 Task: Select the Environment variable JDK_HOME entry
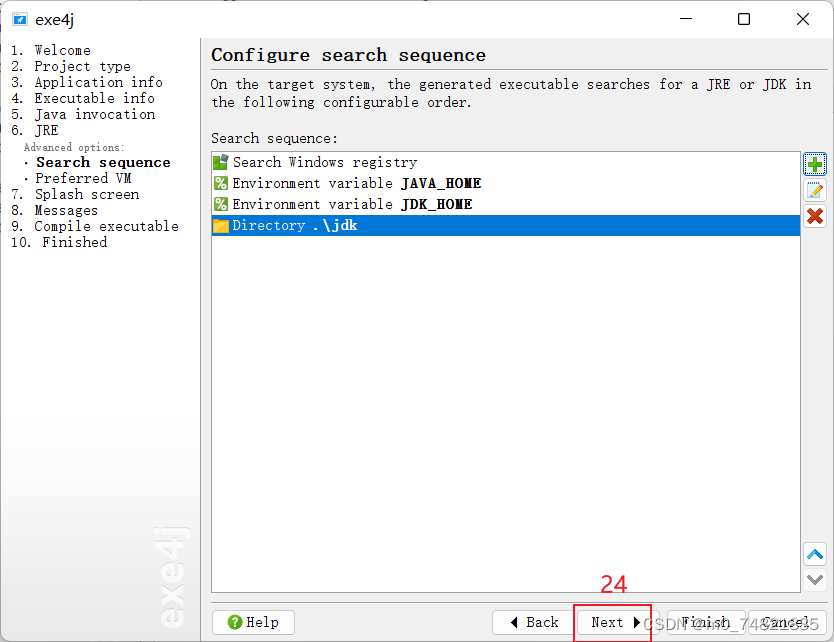coord(325,204)
